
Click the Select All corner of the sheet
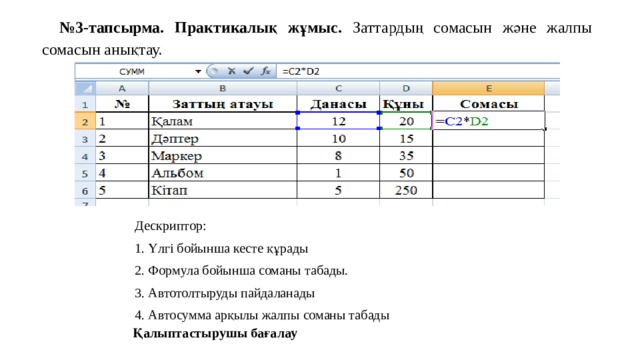[85, 88]
